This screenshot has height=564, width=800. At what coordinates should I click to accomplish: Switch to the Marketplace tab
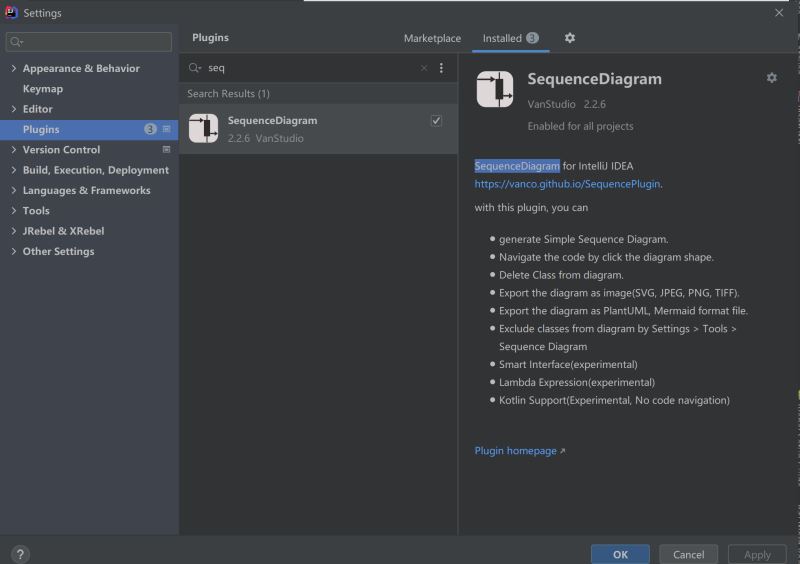[432, 38]
